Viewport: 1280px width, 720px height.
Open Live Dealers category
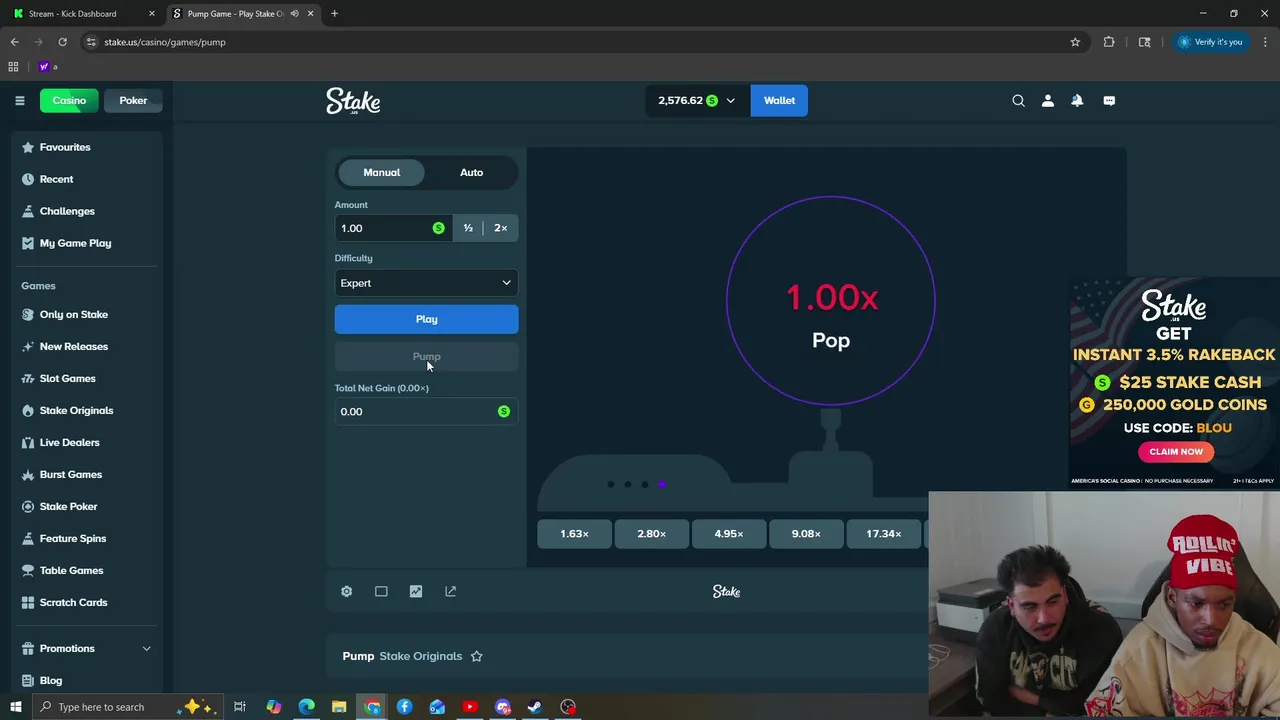point(69,442)
